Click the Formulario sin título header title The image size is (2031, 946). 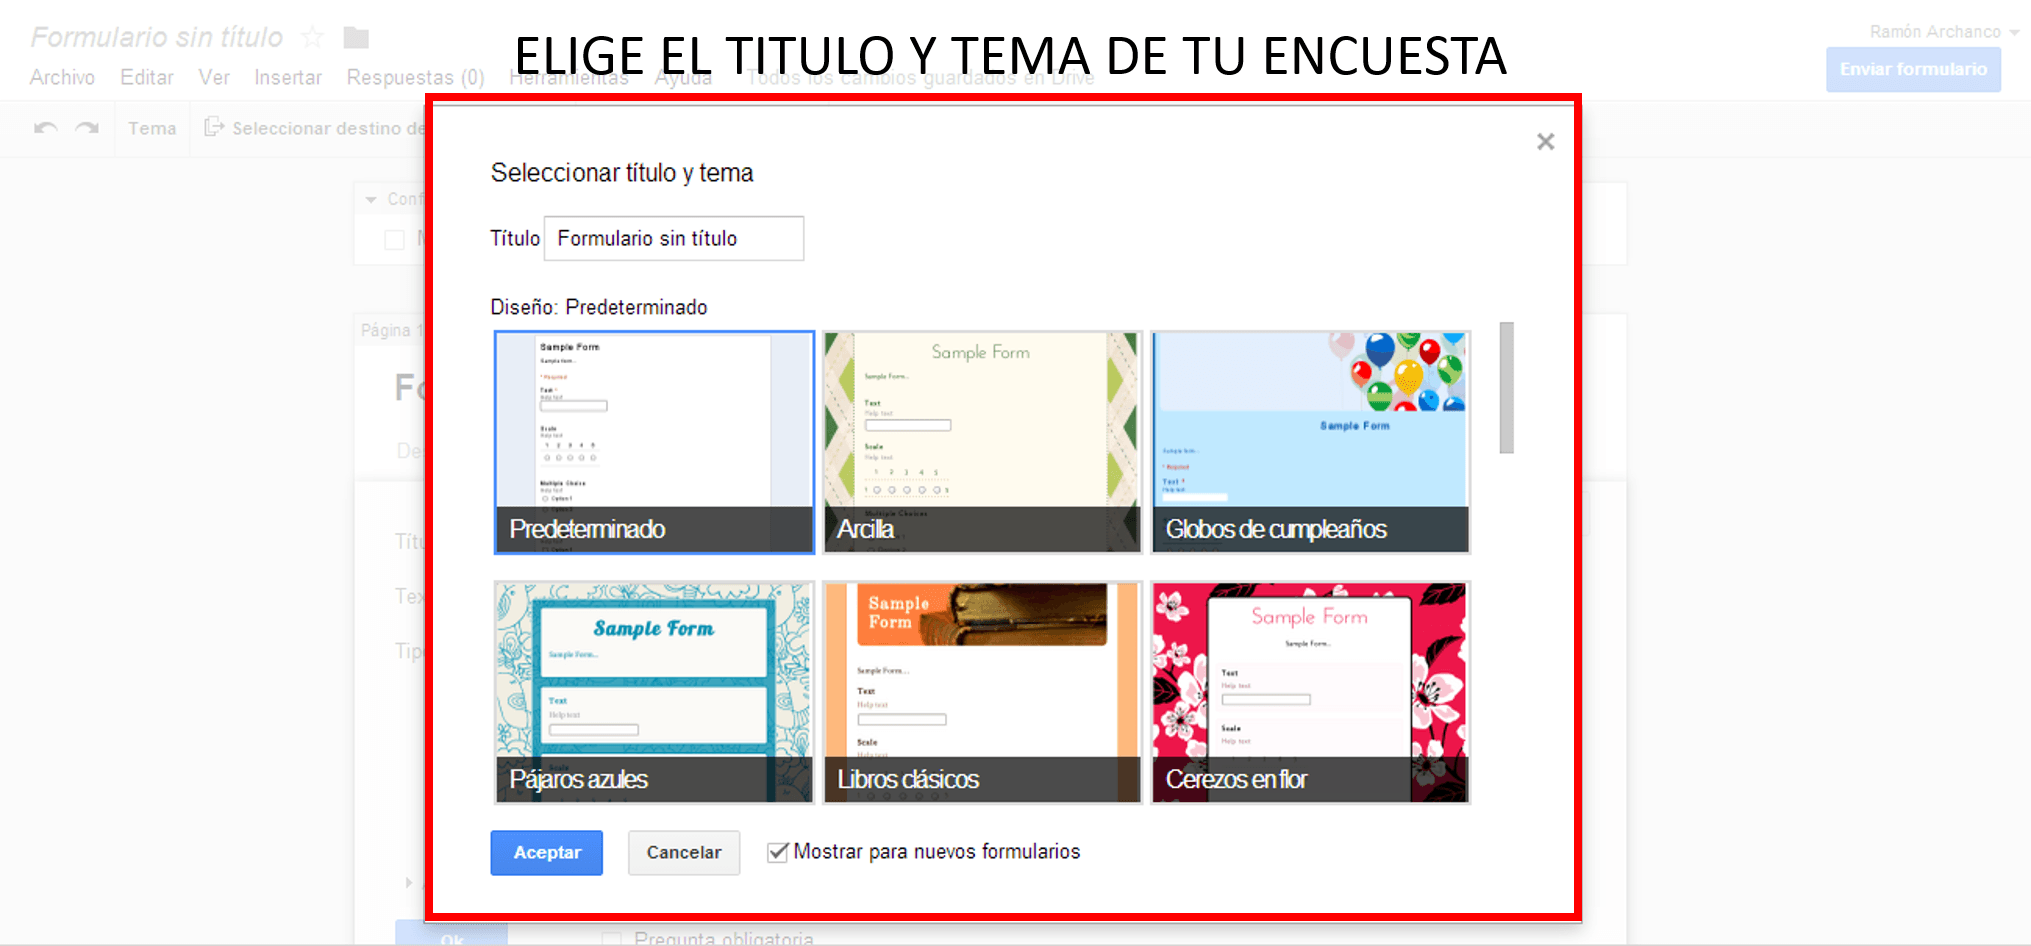coord(157,37)
